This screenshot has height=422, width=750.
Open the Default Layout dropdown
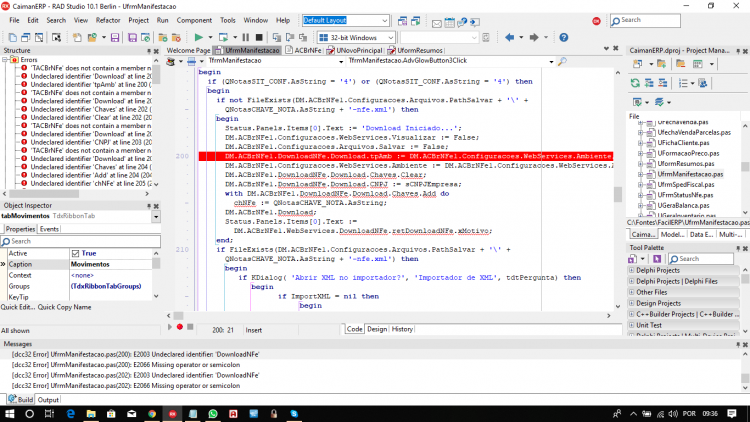coord(385,21)
